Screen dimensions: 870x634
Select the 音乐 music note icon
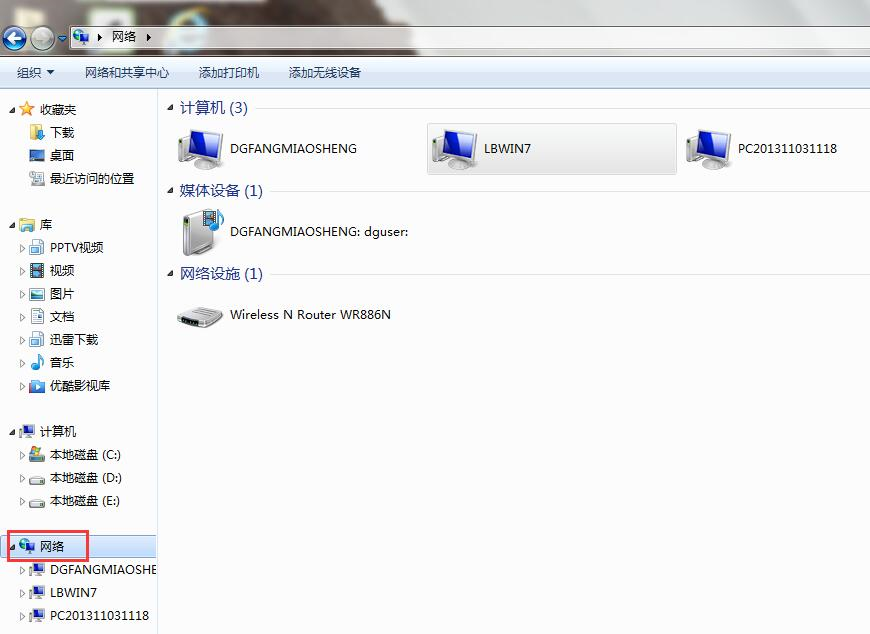[37, 362]
